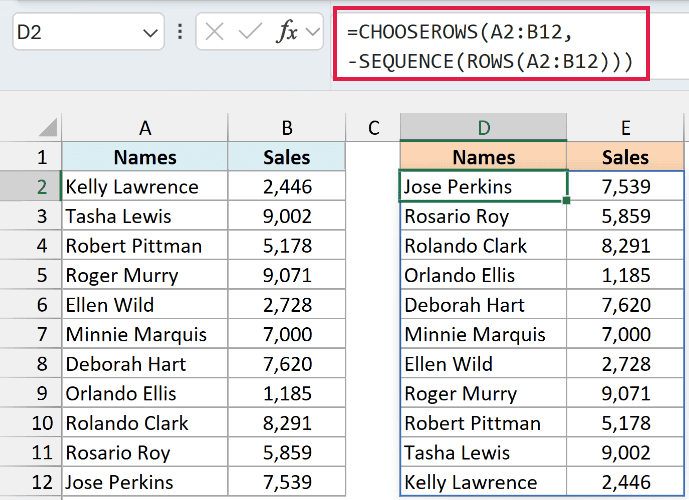Select column D header
The width and height of the screenshot is (689, 500).
(483, 127)
